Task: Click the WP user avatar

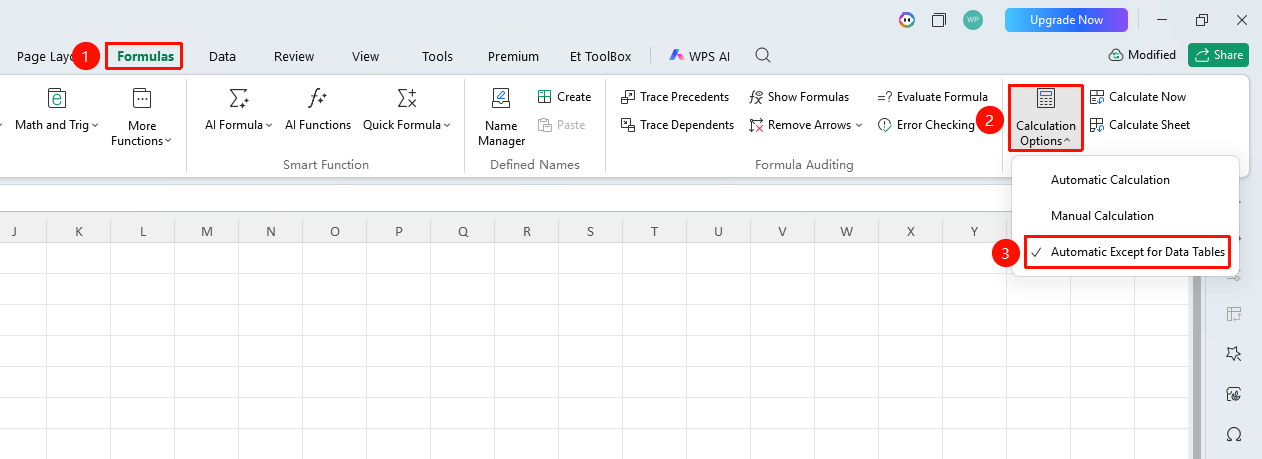Action: (x=972, y=20)
